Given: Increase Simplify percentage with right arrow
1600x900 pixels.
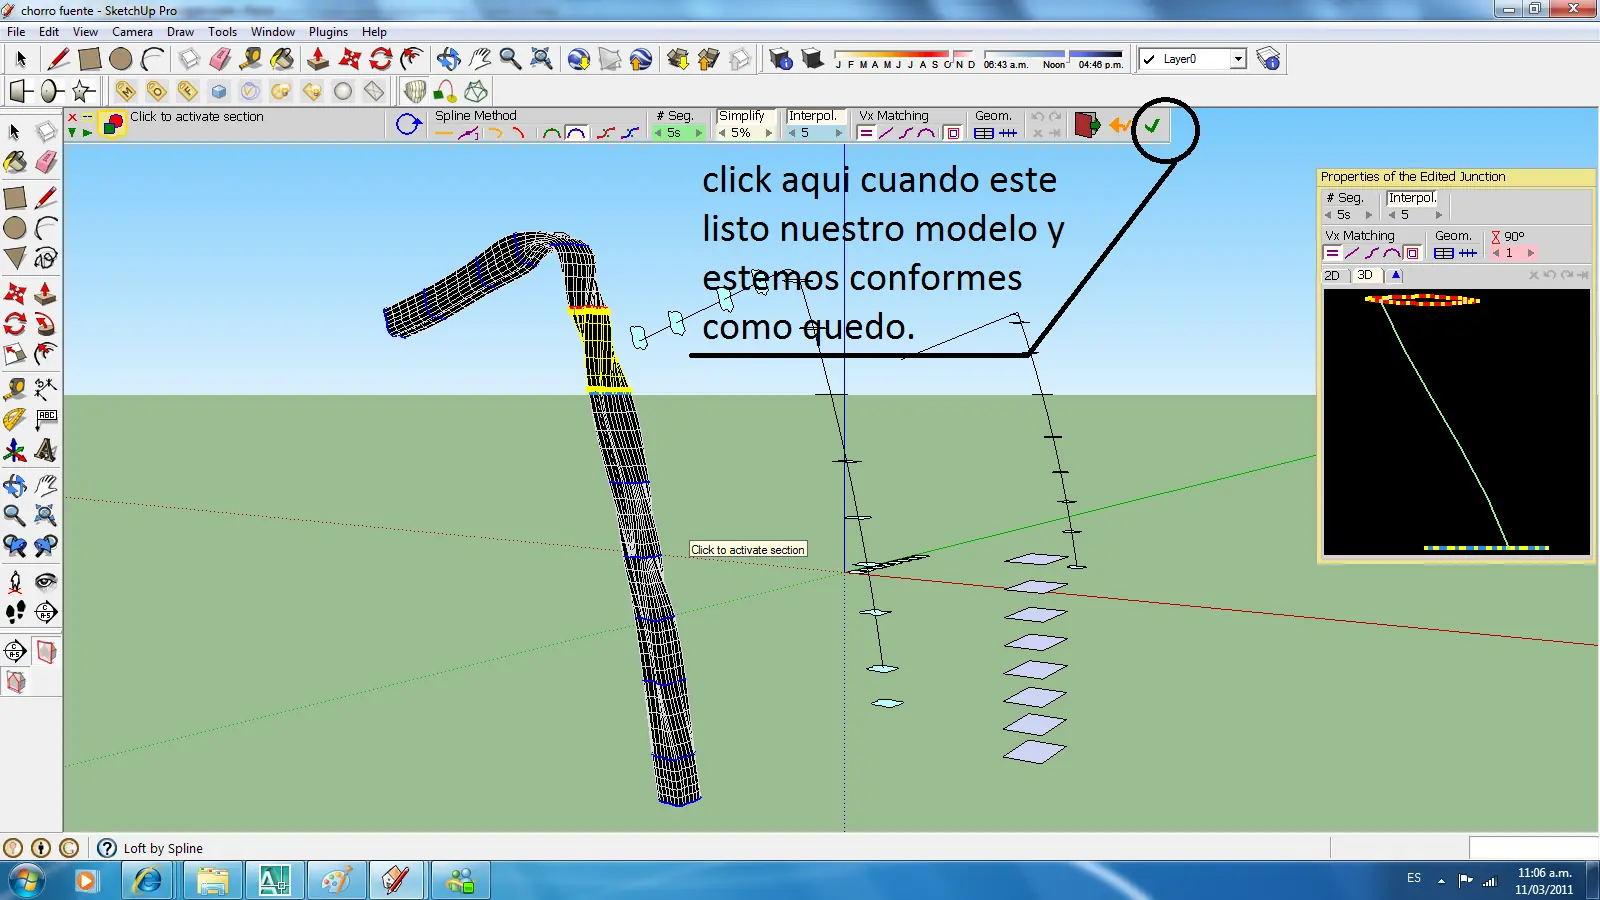Looking at the screenshot, I should pyautogui.click(x=769, y=133).
